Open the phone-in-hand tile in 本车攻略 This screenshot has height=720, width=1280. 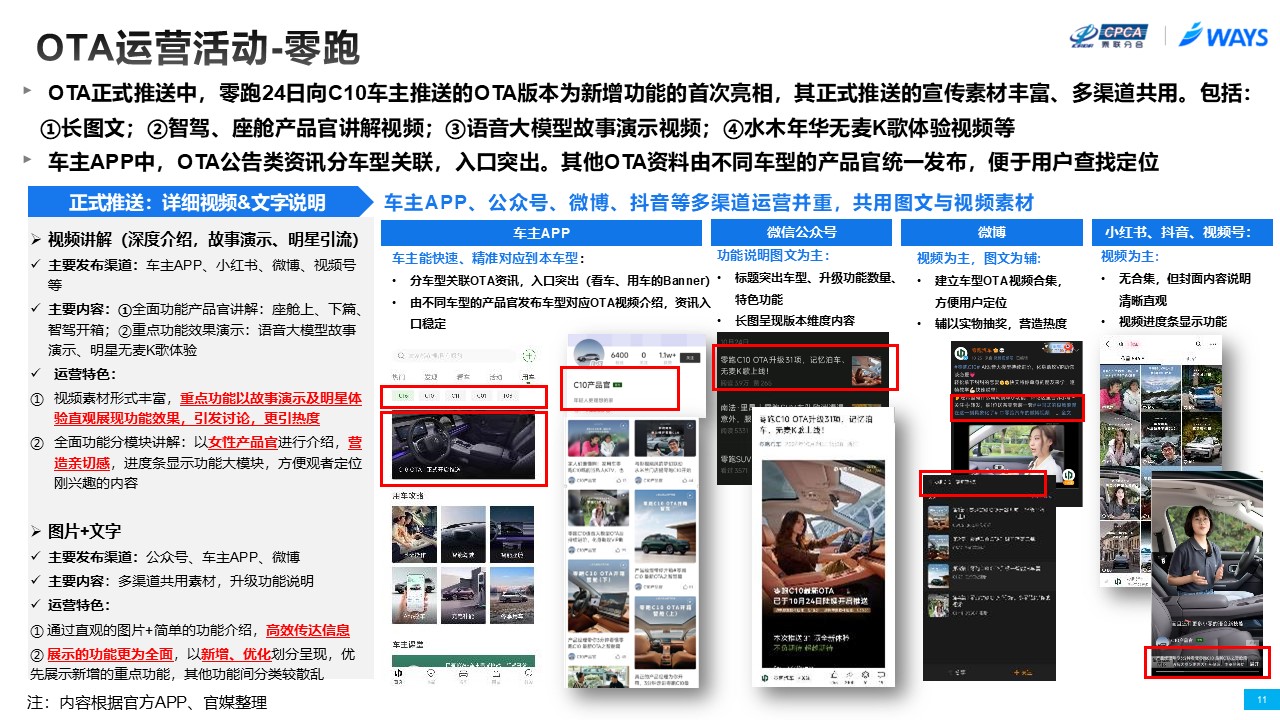[x=414, y=595]
